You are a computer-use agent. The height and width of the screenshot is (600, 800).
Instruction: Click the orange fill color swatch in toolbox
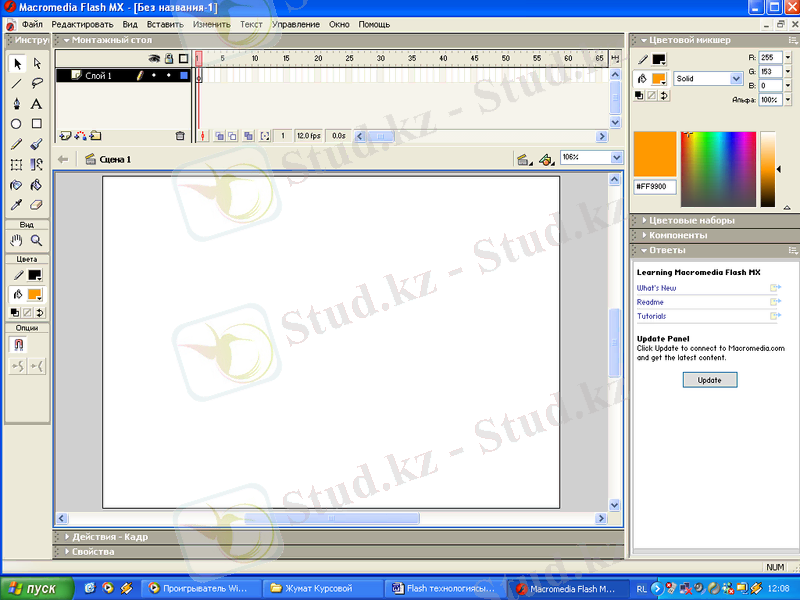(x=35, y=294)
